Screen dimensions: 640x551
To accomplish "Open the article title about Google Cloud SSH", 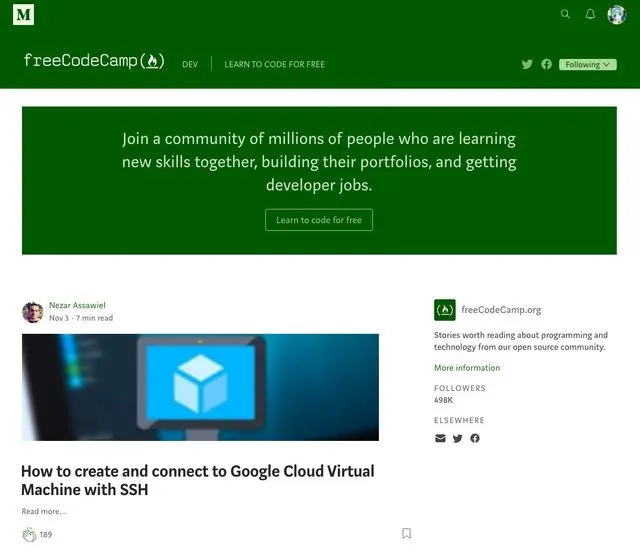I will tap(198, 480).
